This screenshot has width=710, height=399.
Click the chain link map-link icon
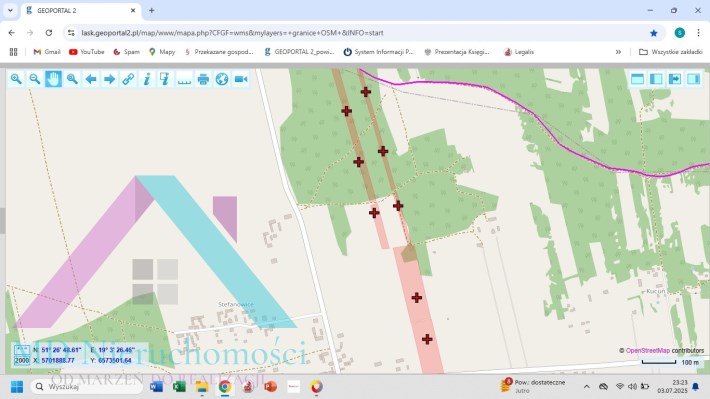[128, 79]
